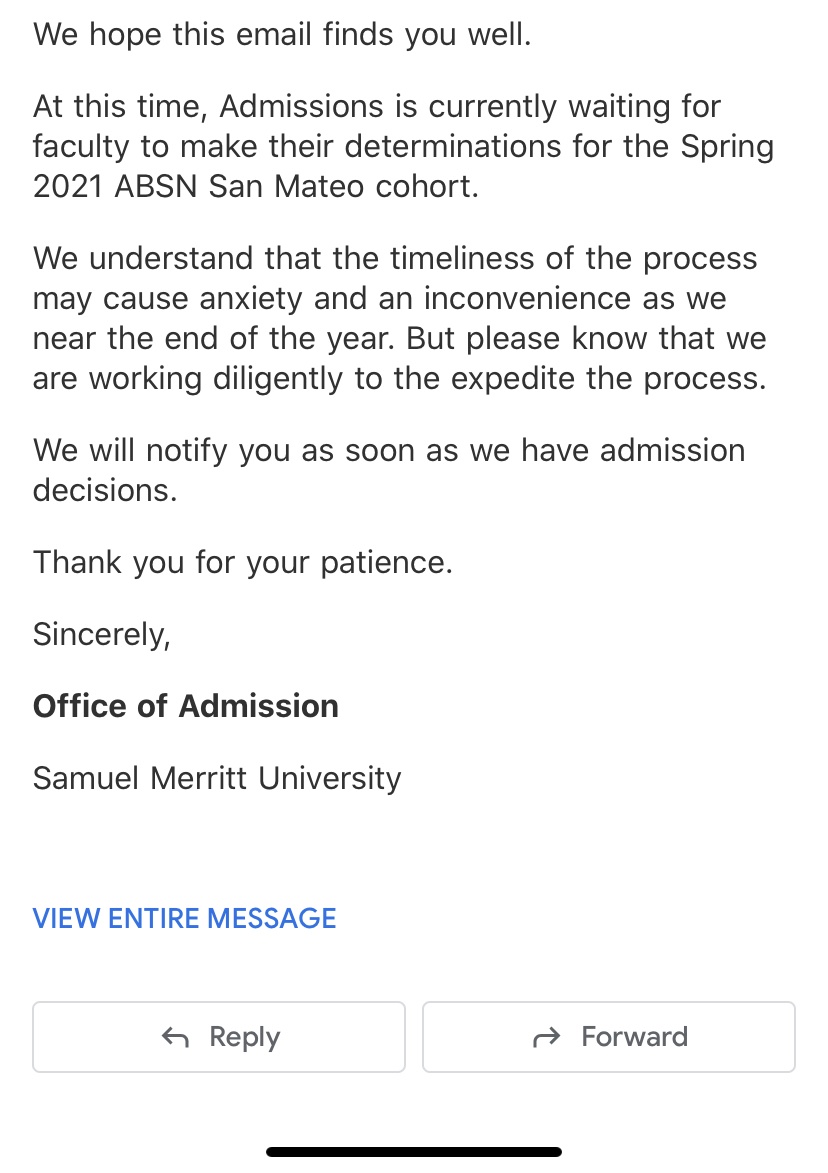Viewport: 828px width, 1173px height.
Task: Tap the 'Thank you for your patience.' line
Action: (243, 563)
